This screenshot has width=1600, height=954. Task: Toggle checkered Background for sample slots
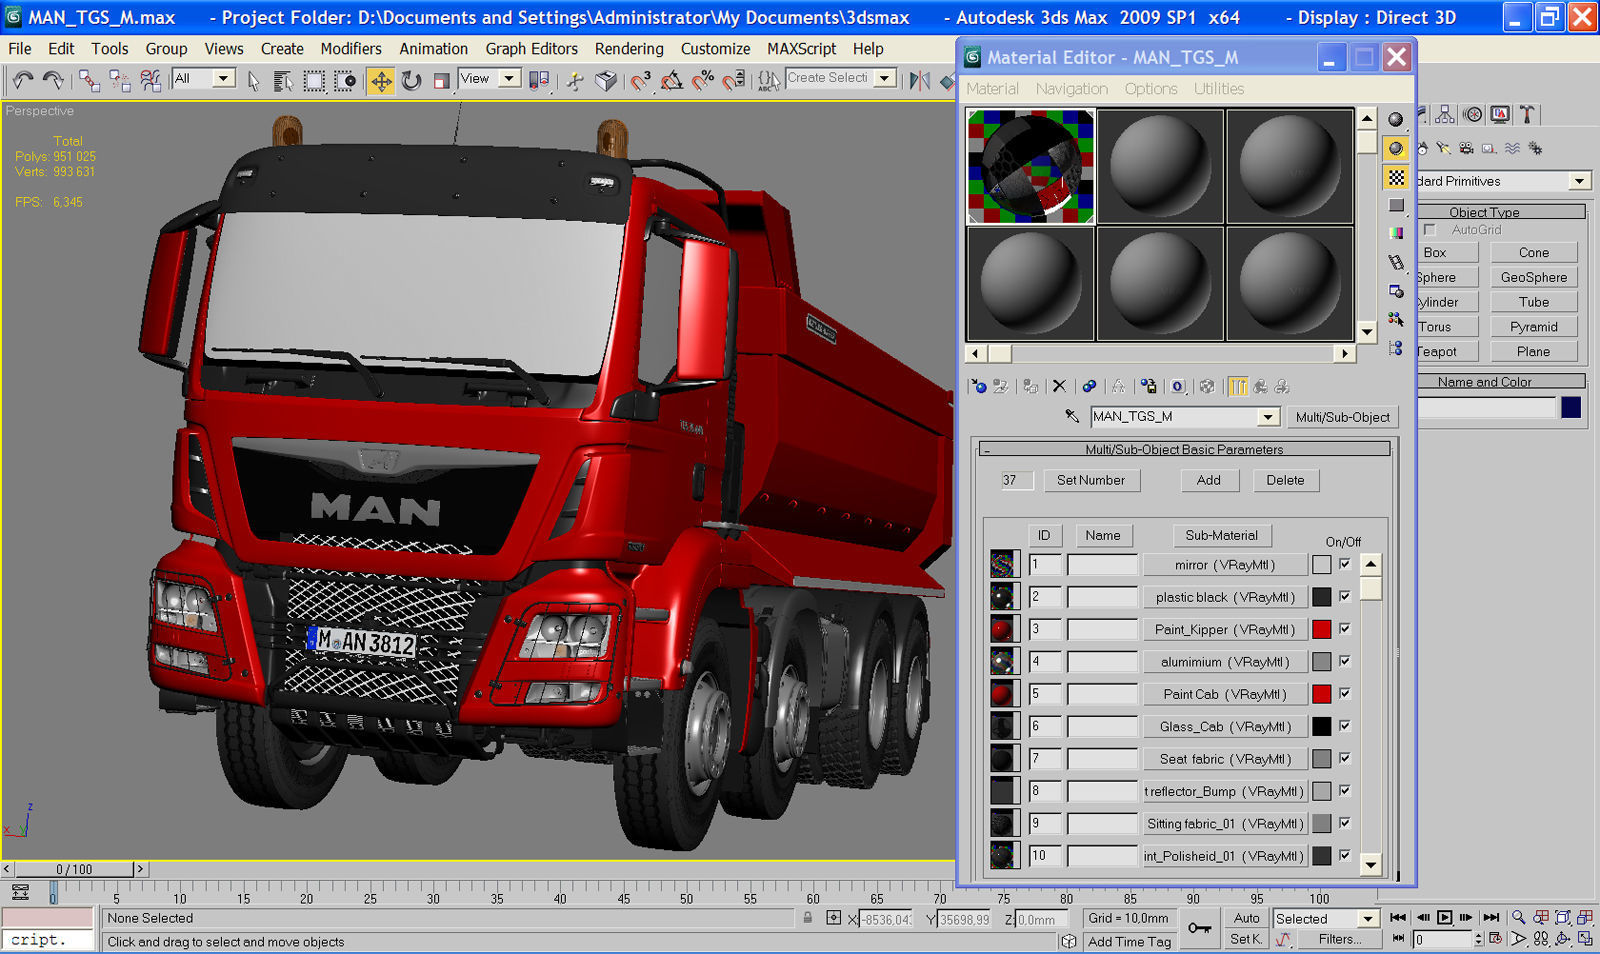(1395, 177)
